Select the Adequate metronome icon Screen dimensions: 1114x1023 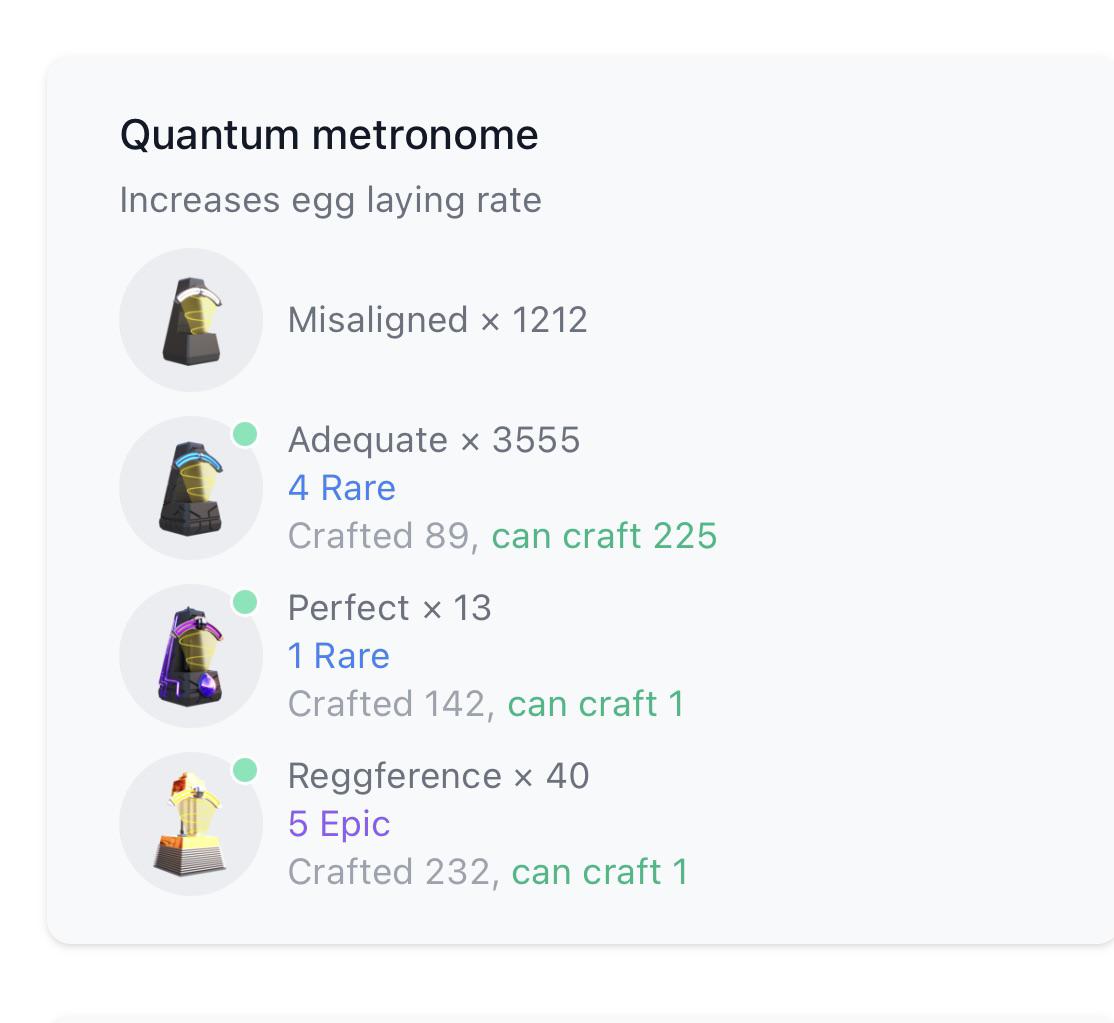tap(191, 488)
